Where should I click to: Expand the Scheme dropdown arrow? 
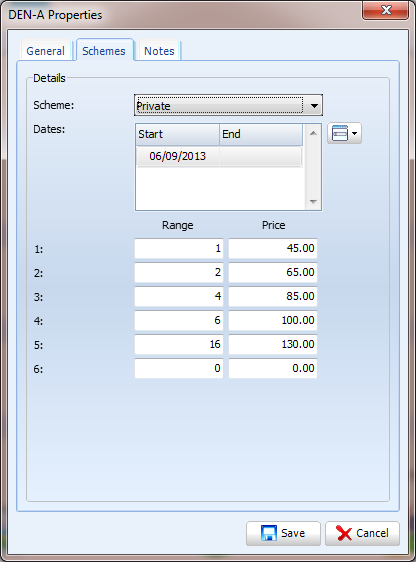pos(314,105)
